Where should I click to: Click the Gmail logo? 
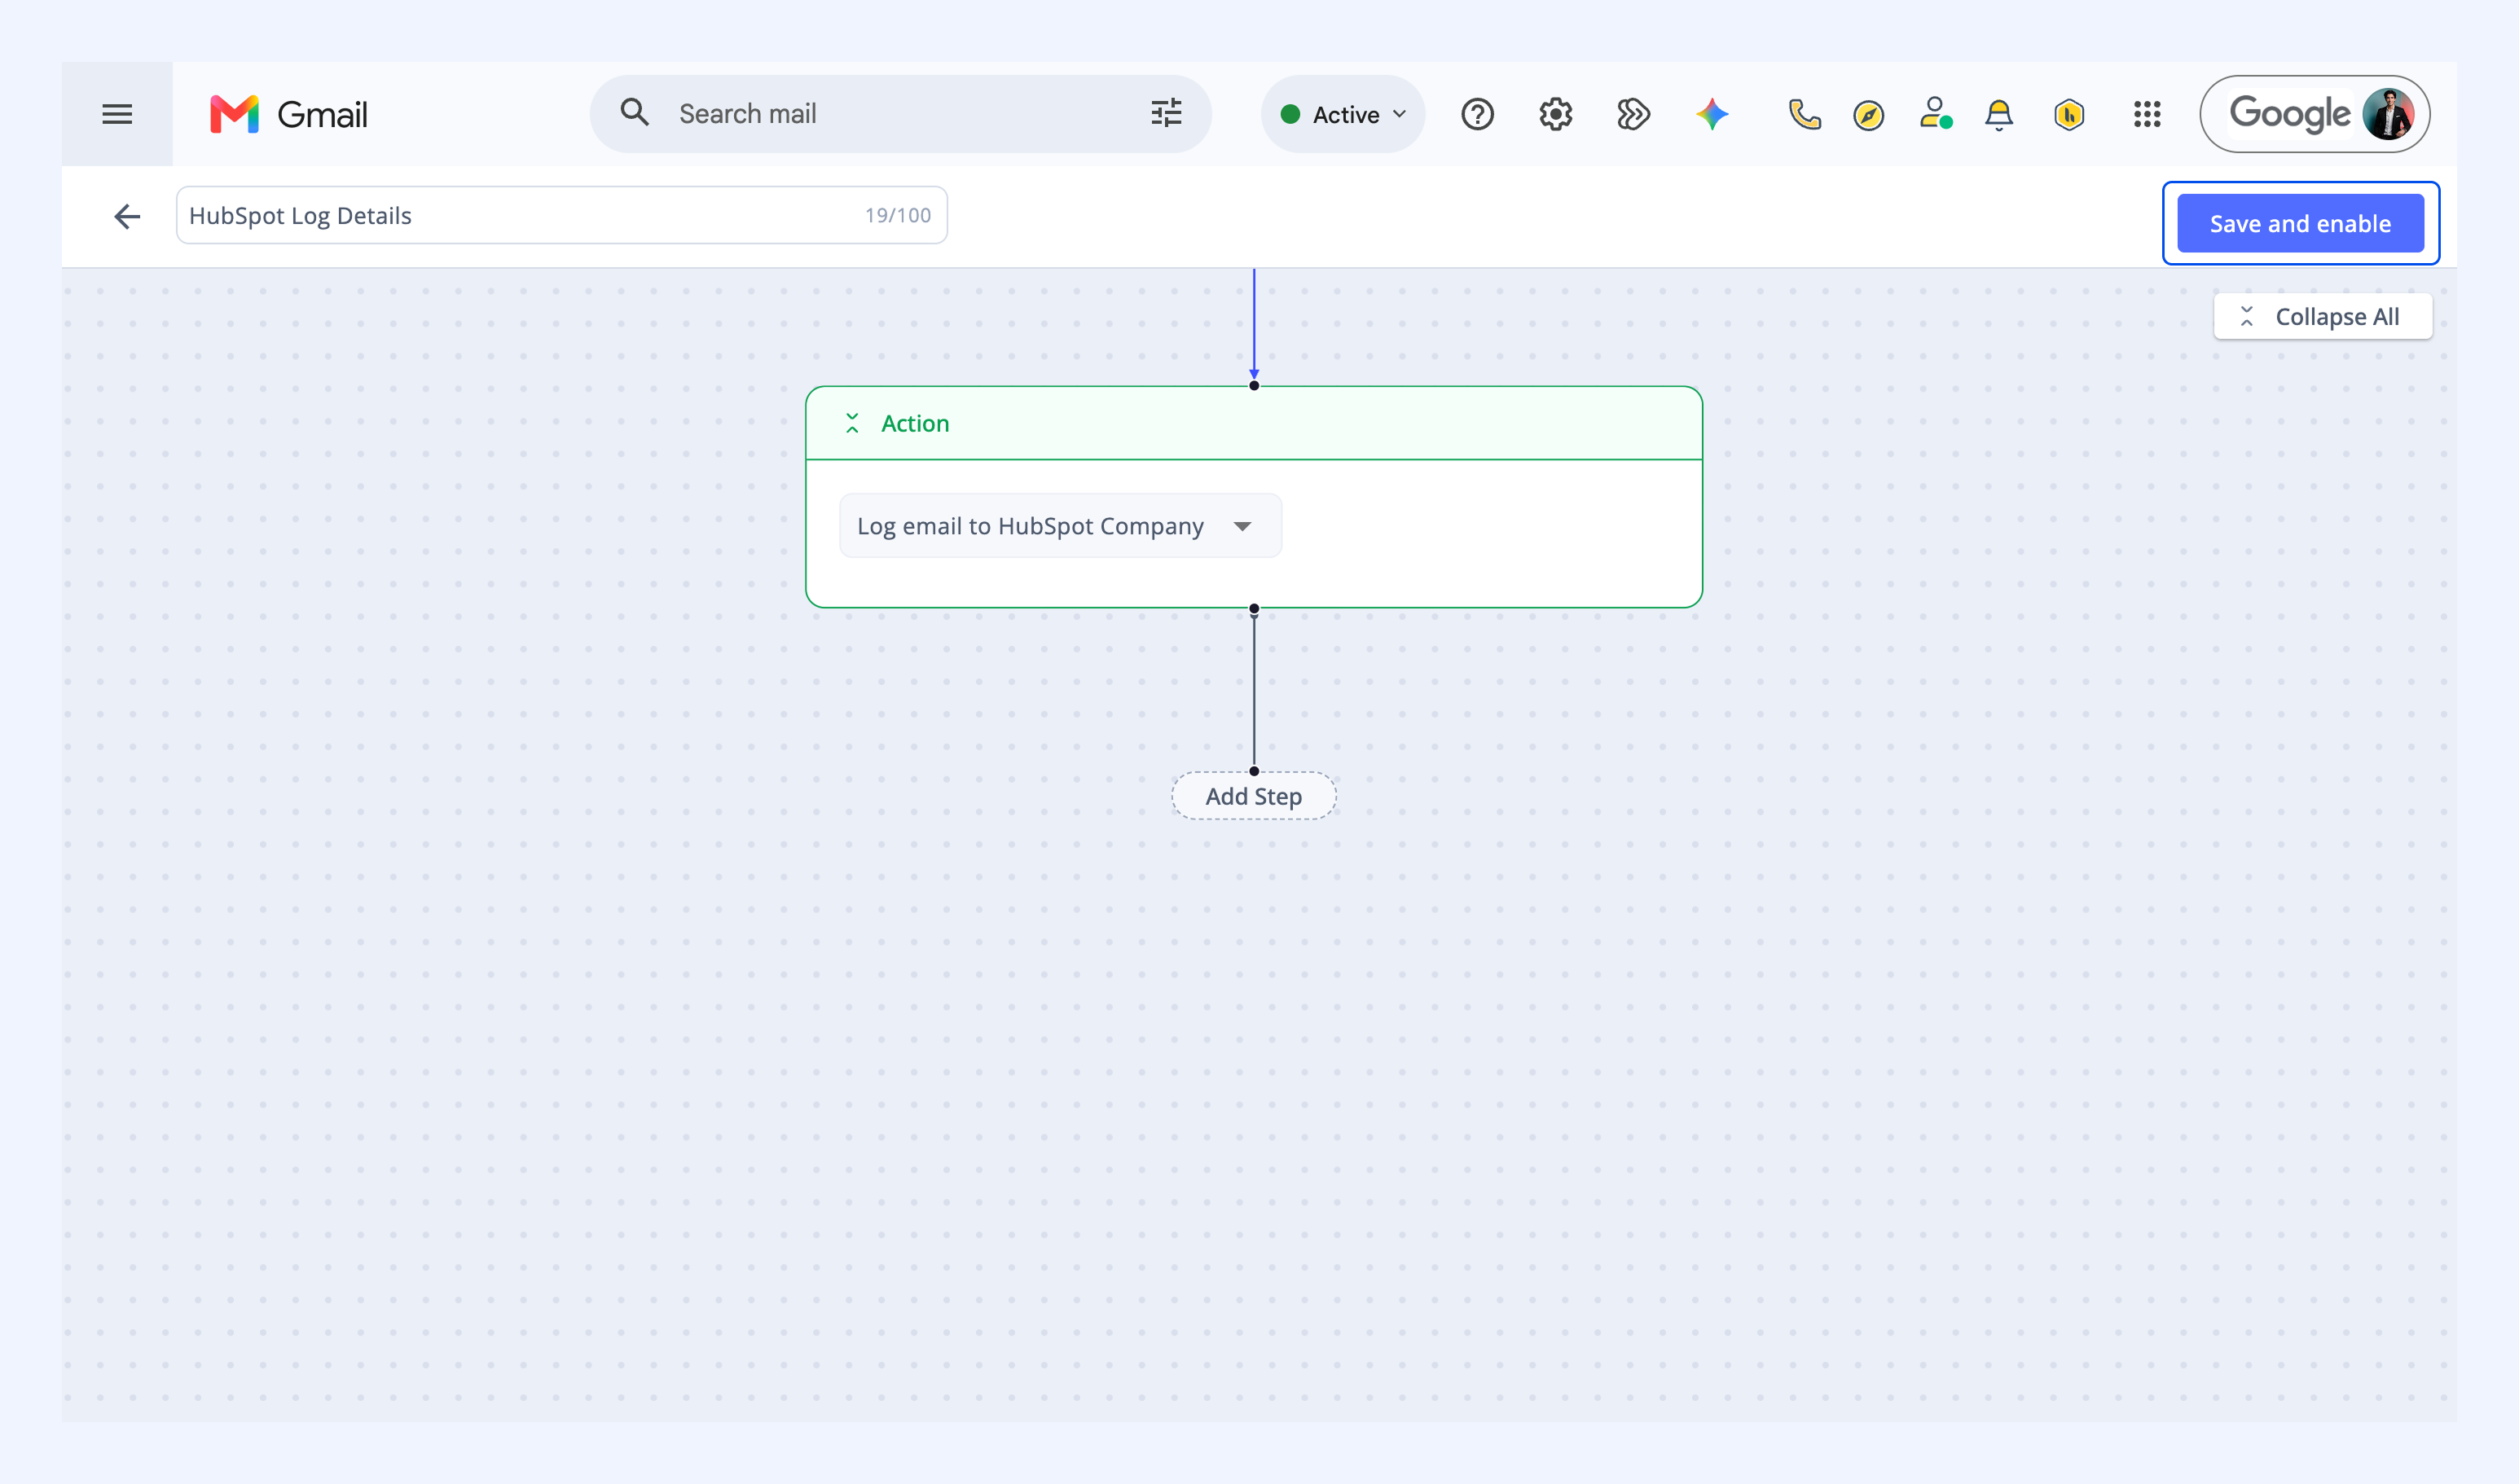pyautogui.click(x=289, y=114)
